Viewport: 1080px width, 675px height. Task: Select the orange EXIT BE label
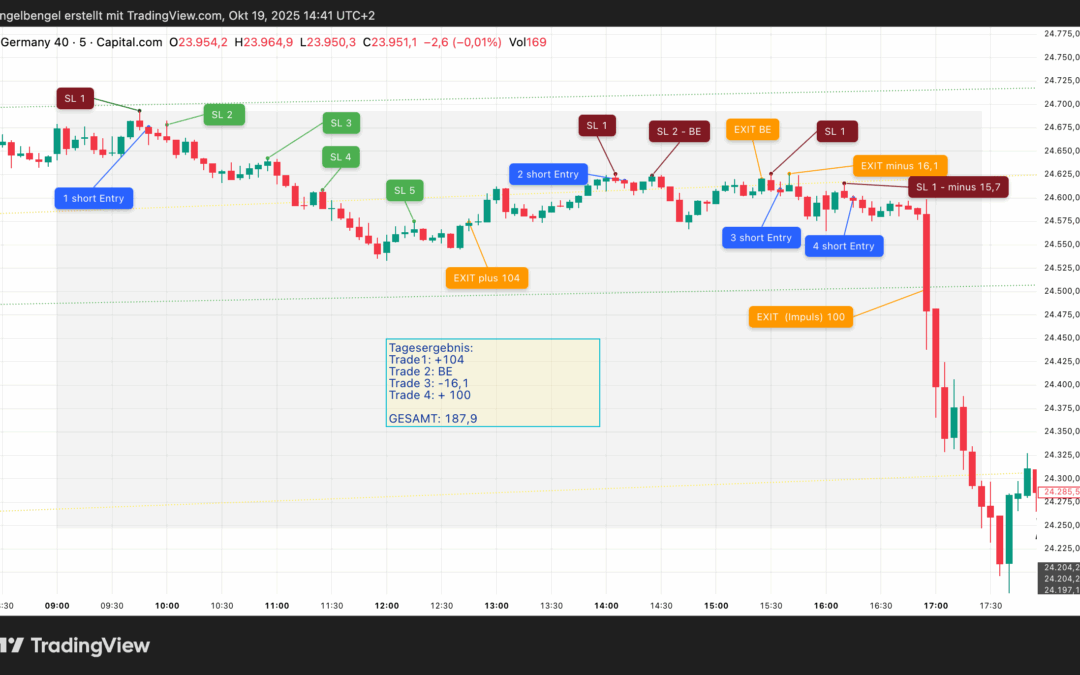pyautogui.click(x=752, y=130)
